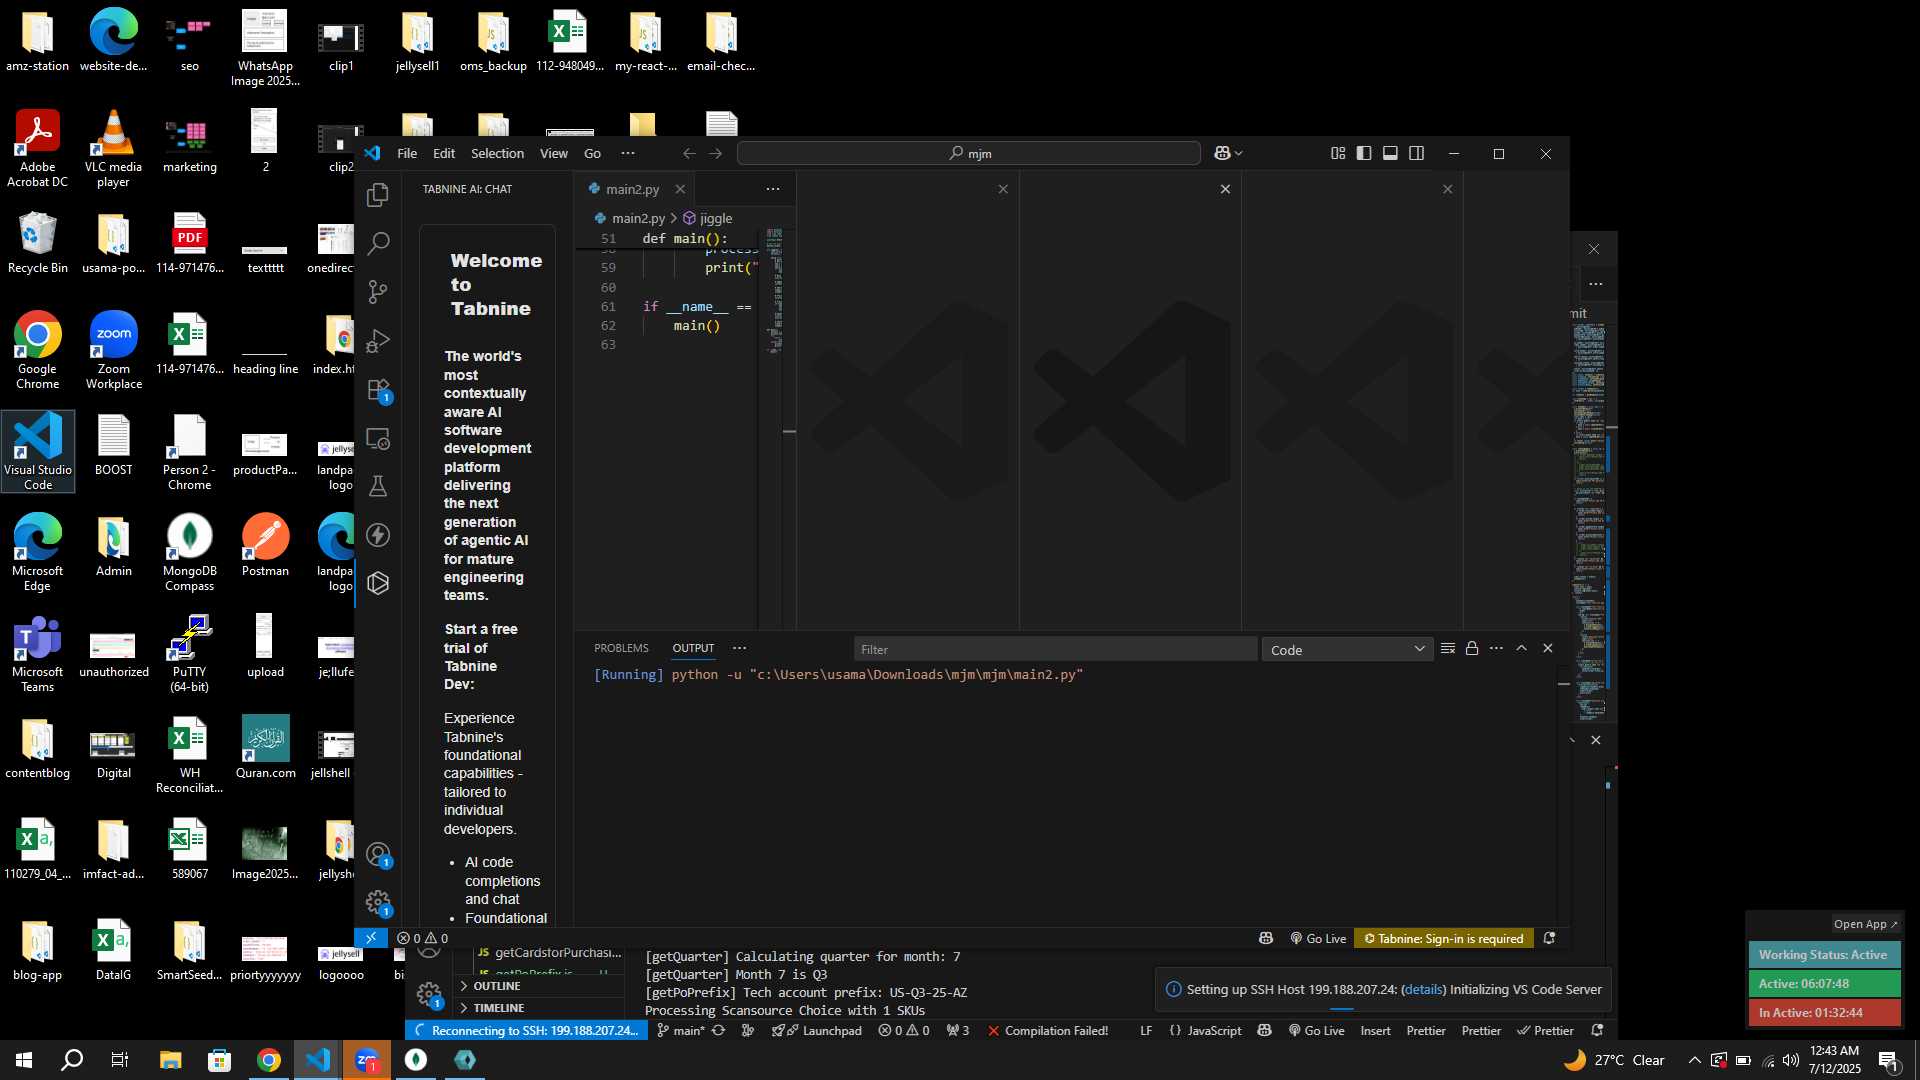
Task: Open notifications bell in front status bar
Action: 1549,938
